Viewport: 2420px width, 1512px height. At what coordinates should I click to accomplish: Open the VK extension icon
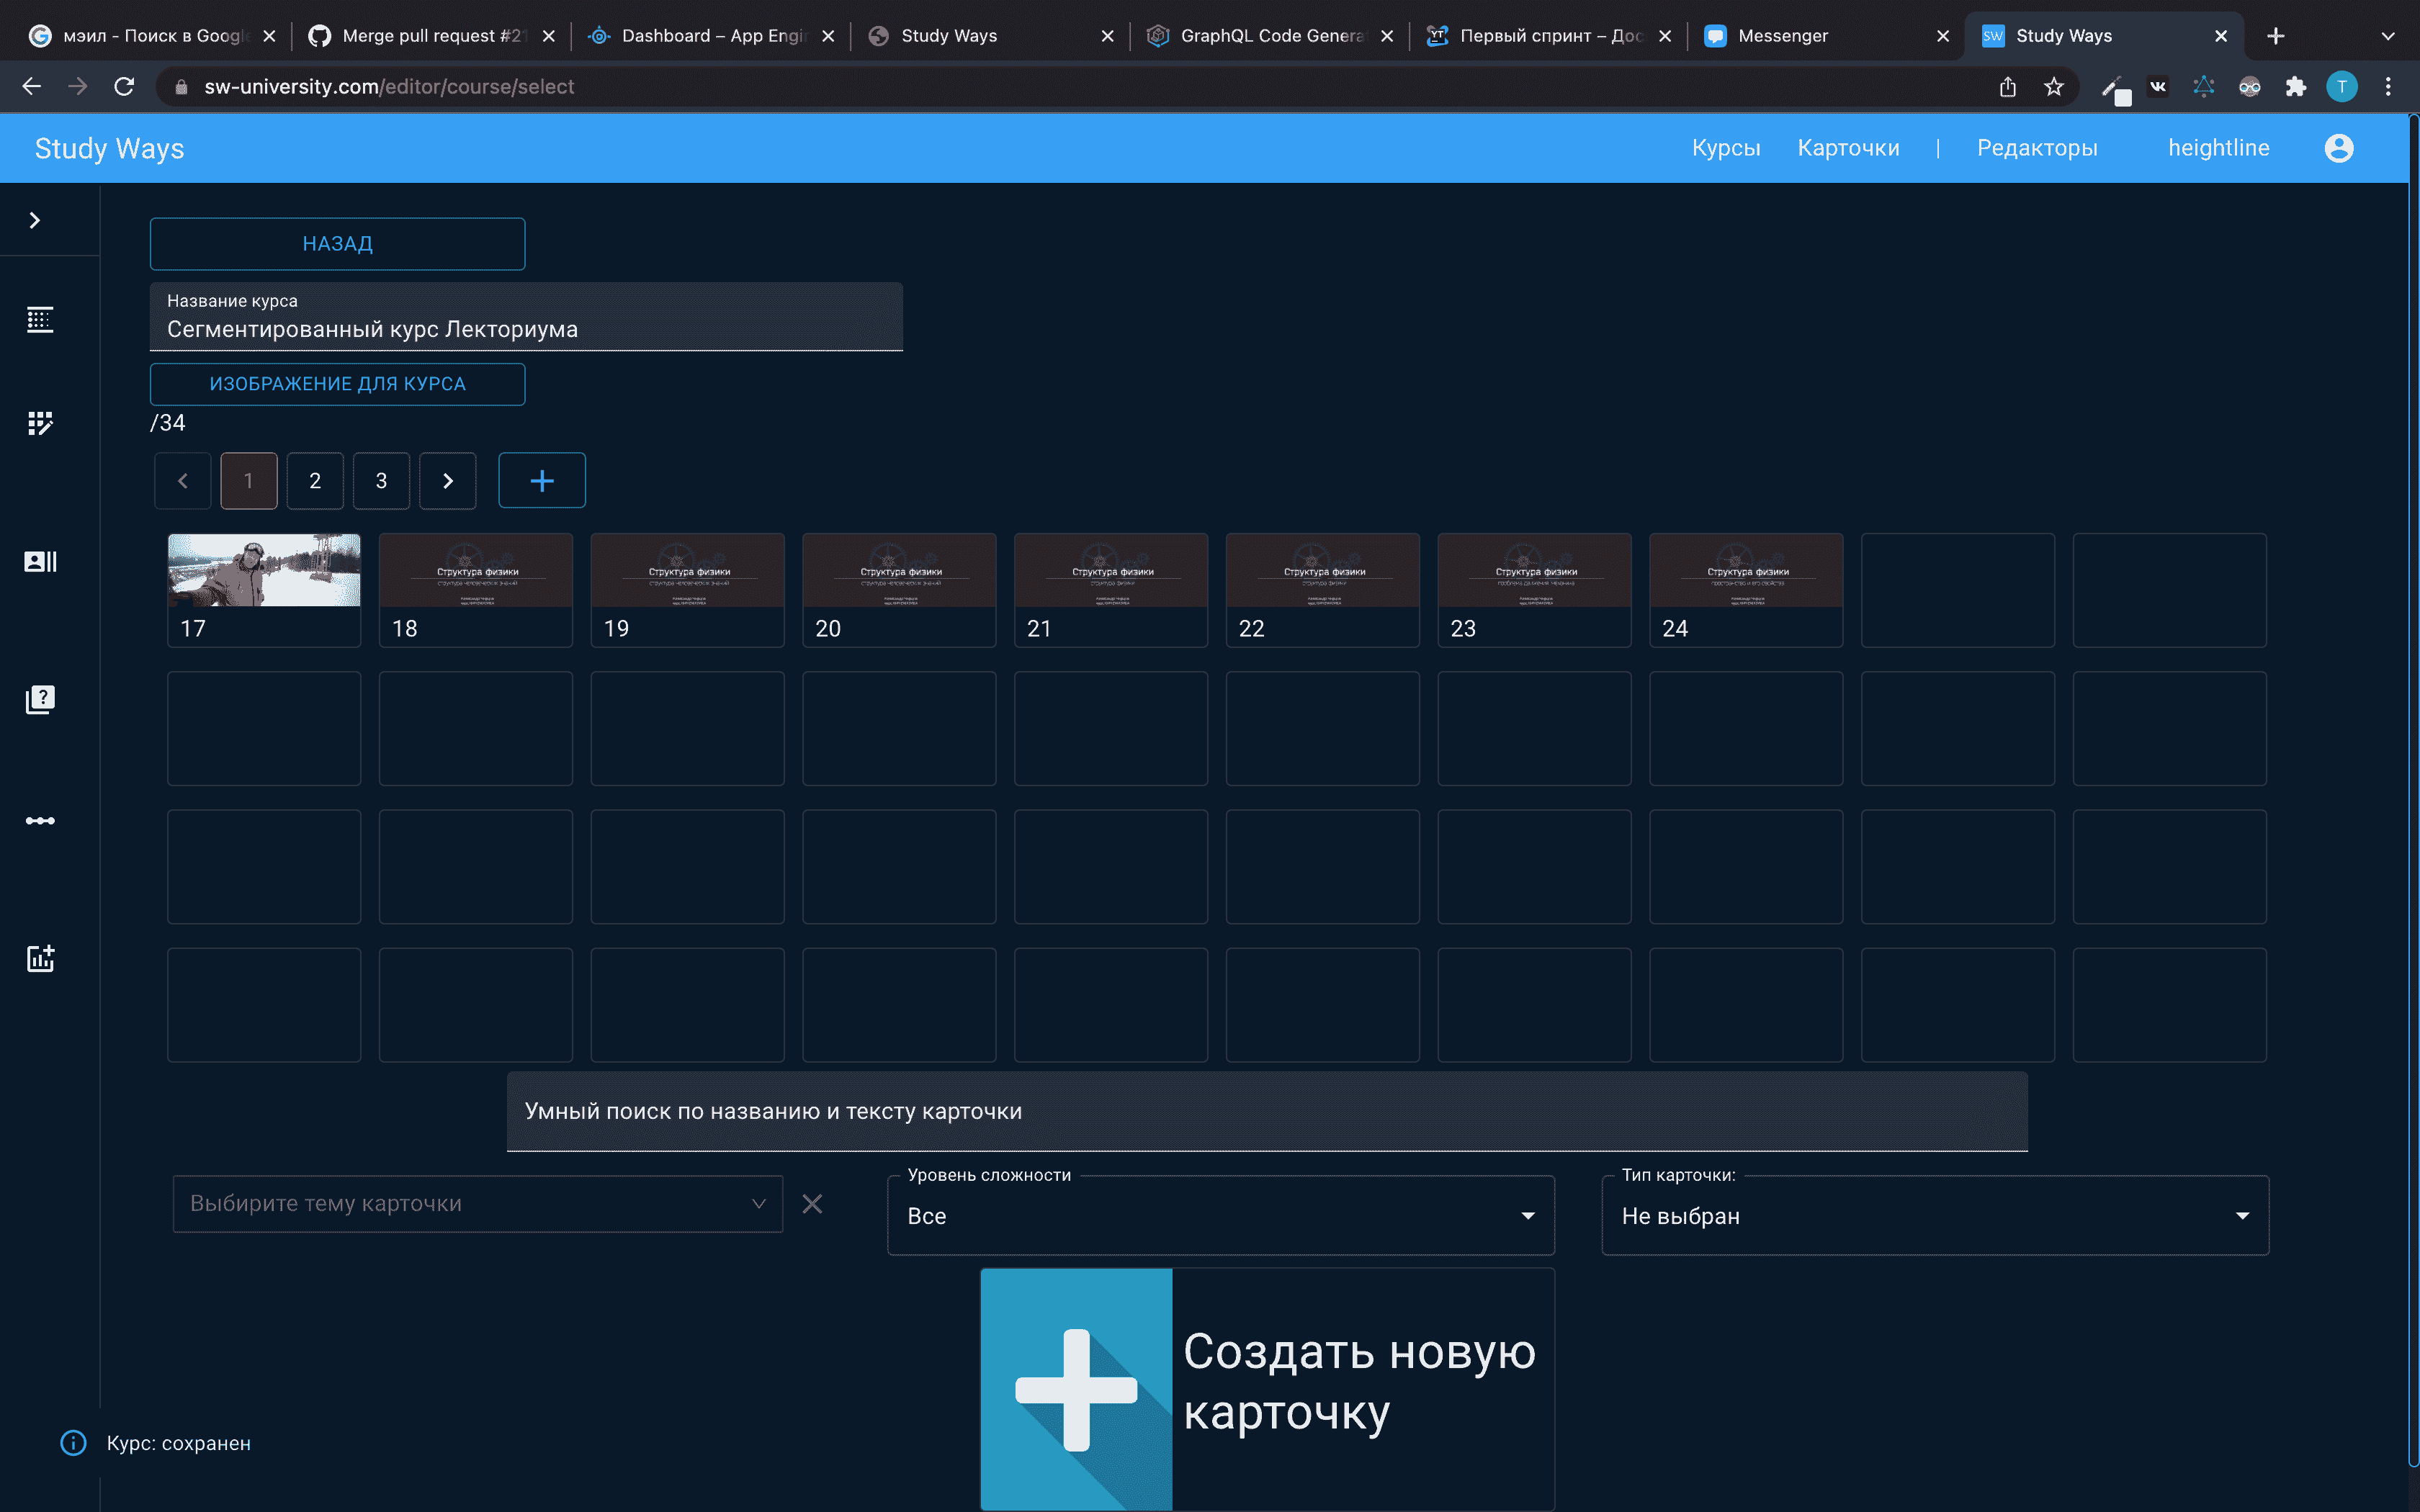pyautogui.click(x=2158, y=87)
